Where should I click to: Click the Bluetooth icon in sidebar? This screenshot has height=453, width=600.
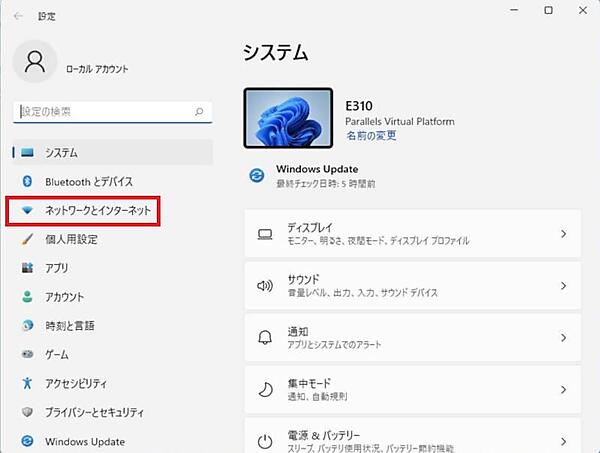coord(27,181)
